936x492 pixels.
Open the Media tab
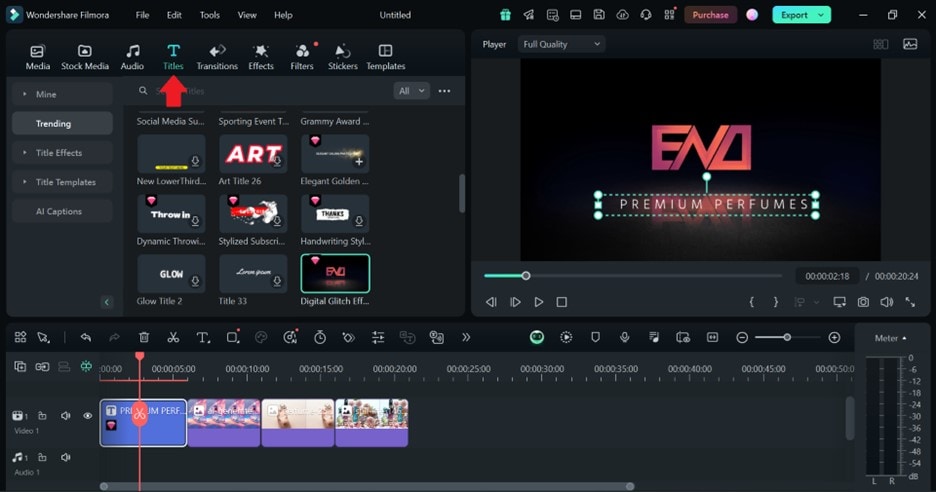click(38, 58)
